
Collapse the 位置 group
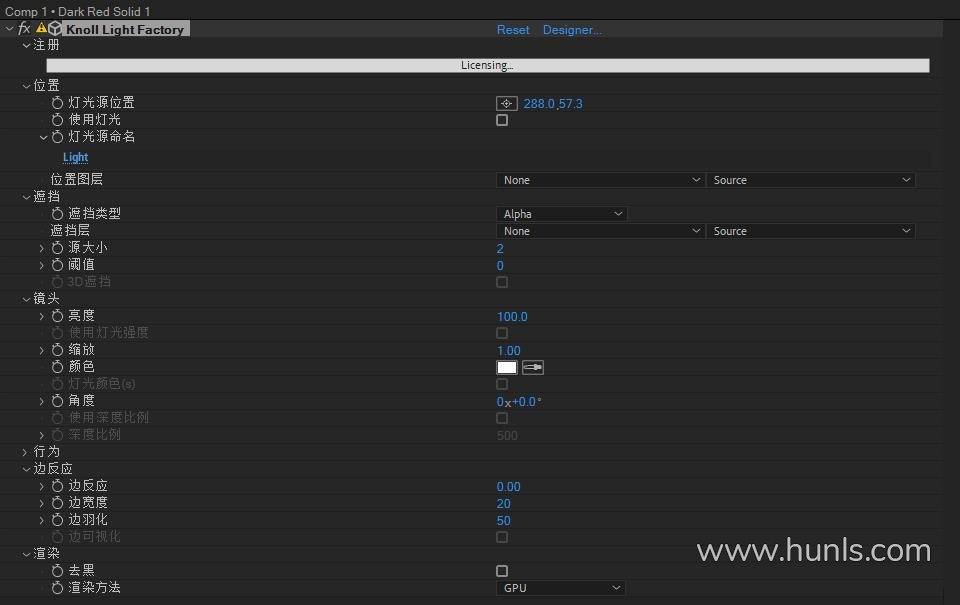pyautogui.click(x=26, y=86)
